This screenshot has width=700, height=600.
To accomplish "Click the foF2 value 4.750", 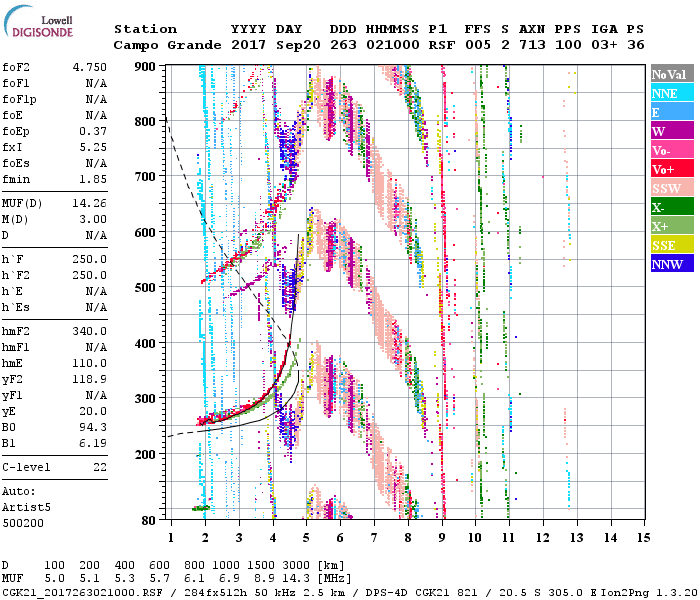I will tap(89, 67).
